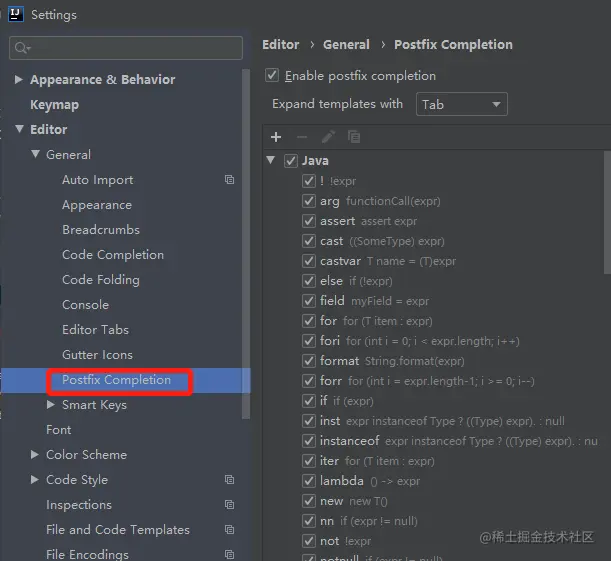Image resolution: width=611 pixels, height=561 pixels.
Task: Toggle the forr template checkbox
Action: [309, 381]
